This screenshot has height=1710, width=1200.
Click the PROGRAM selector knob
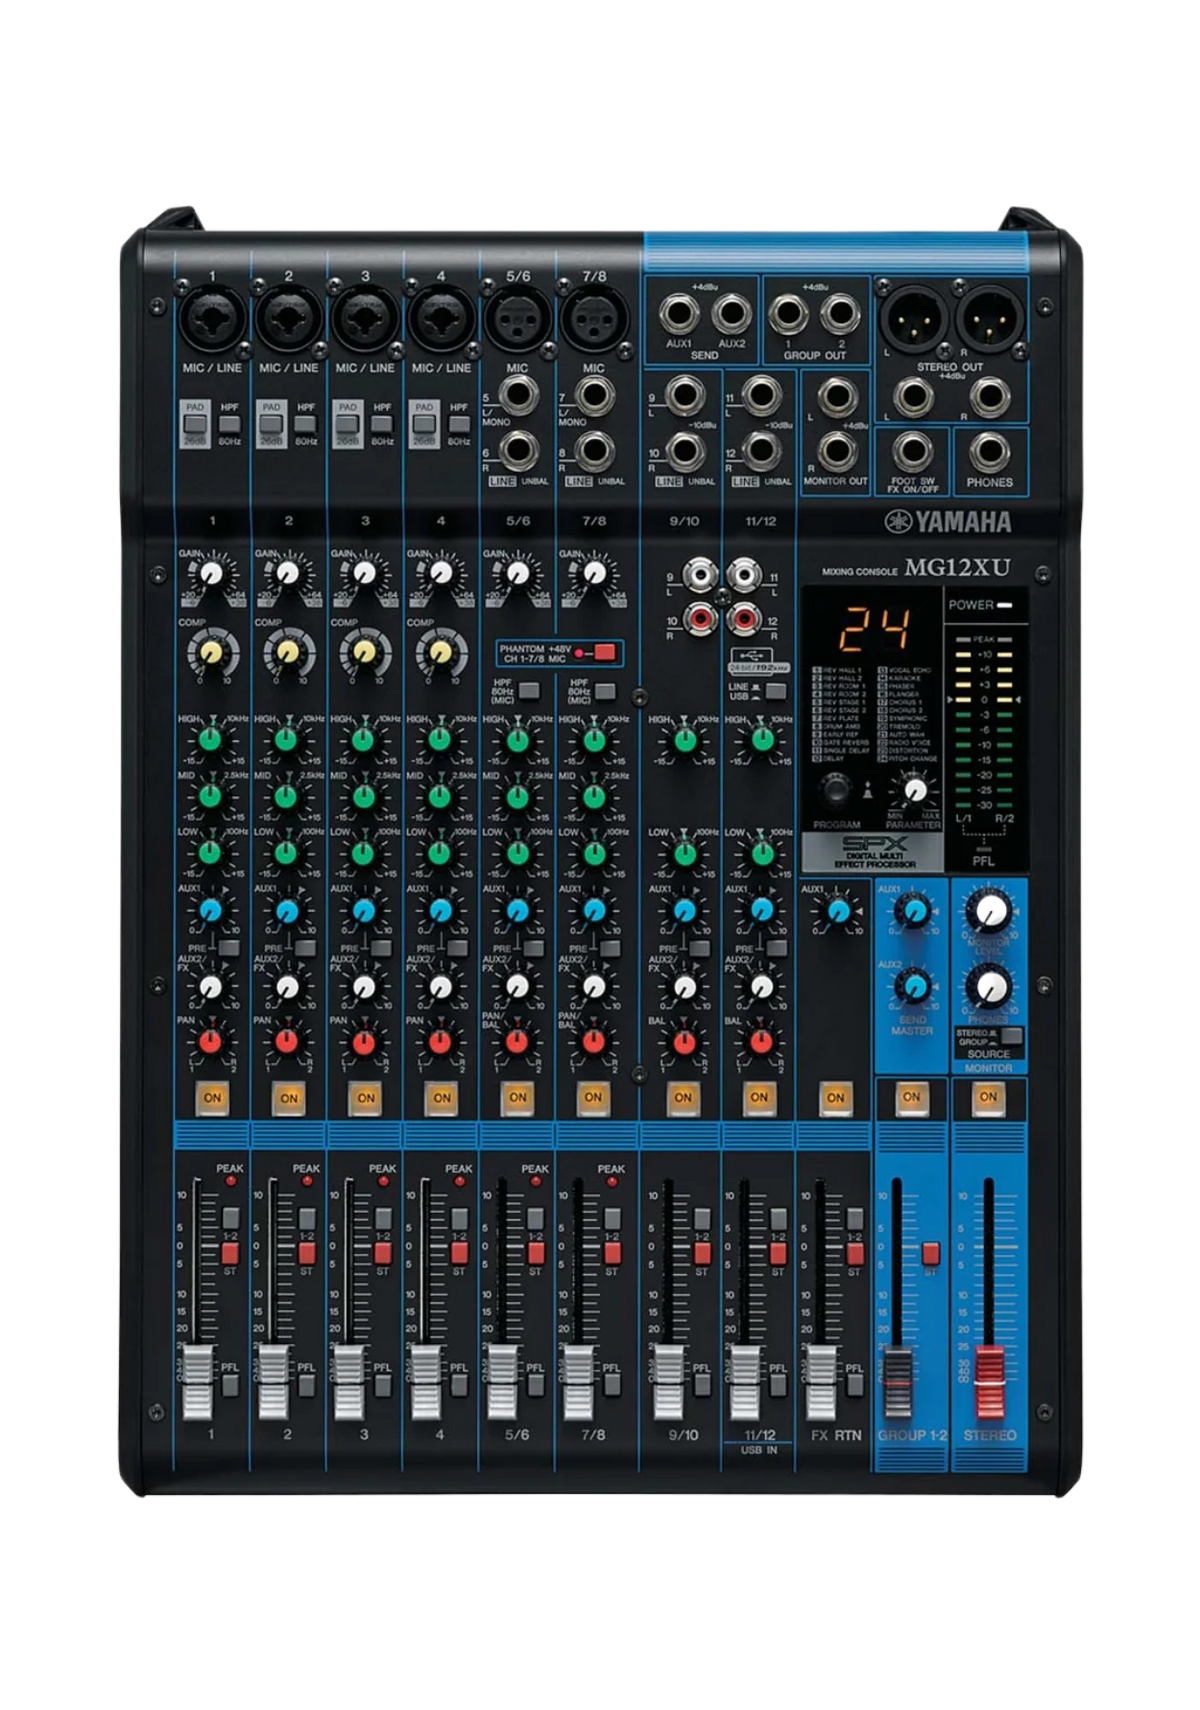[x=834, y=790]
